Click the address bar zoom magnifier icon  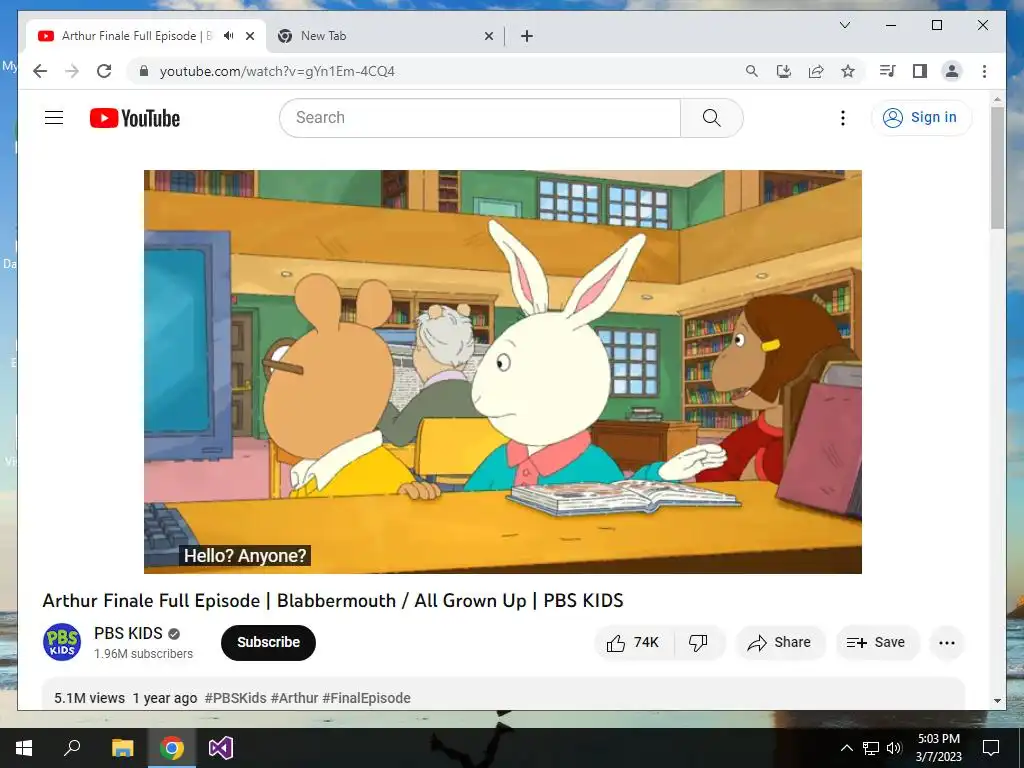[x=752, y=71]
